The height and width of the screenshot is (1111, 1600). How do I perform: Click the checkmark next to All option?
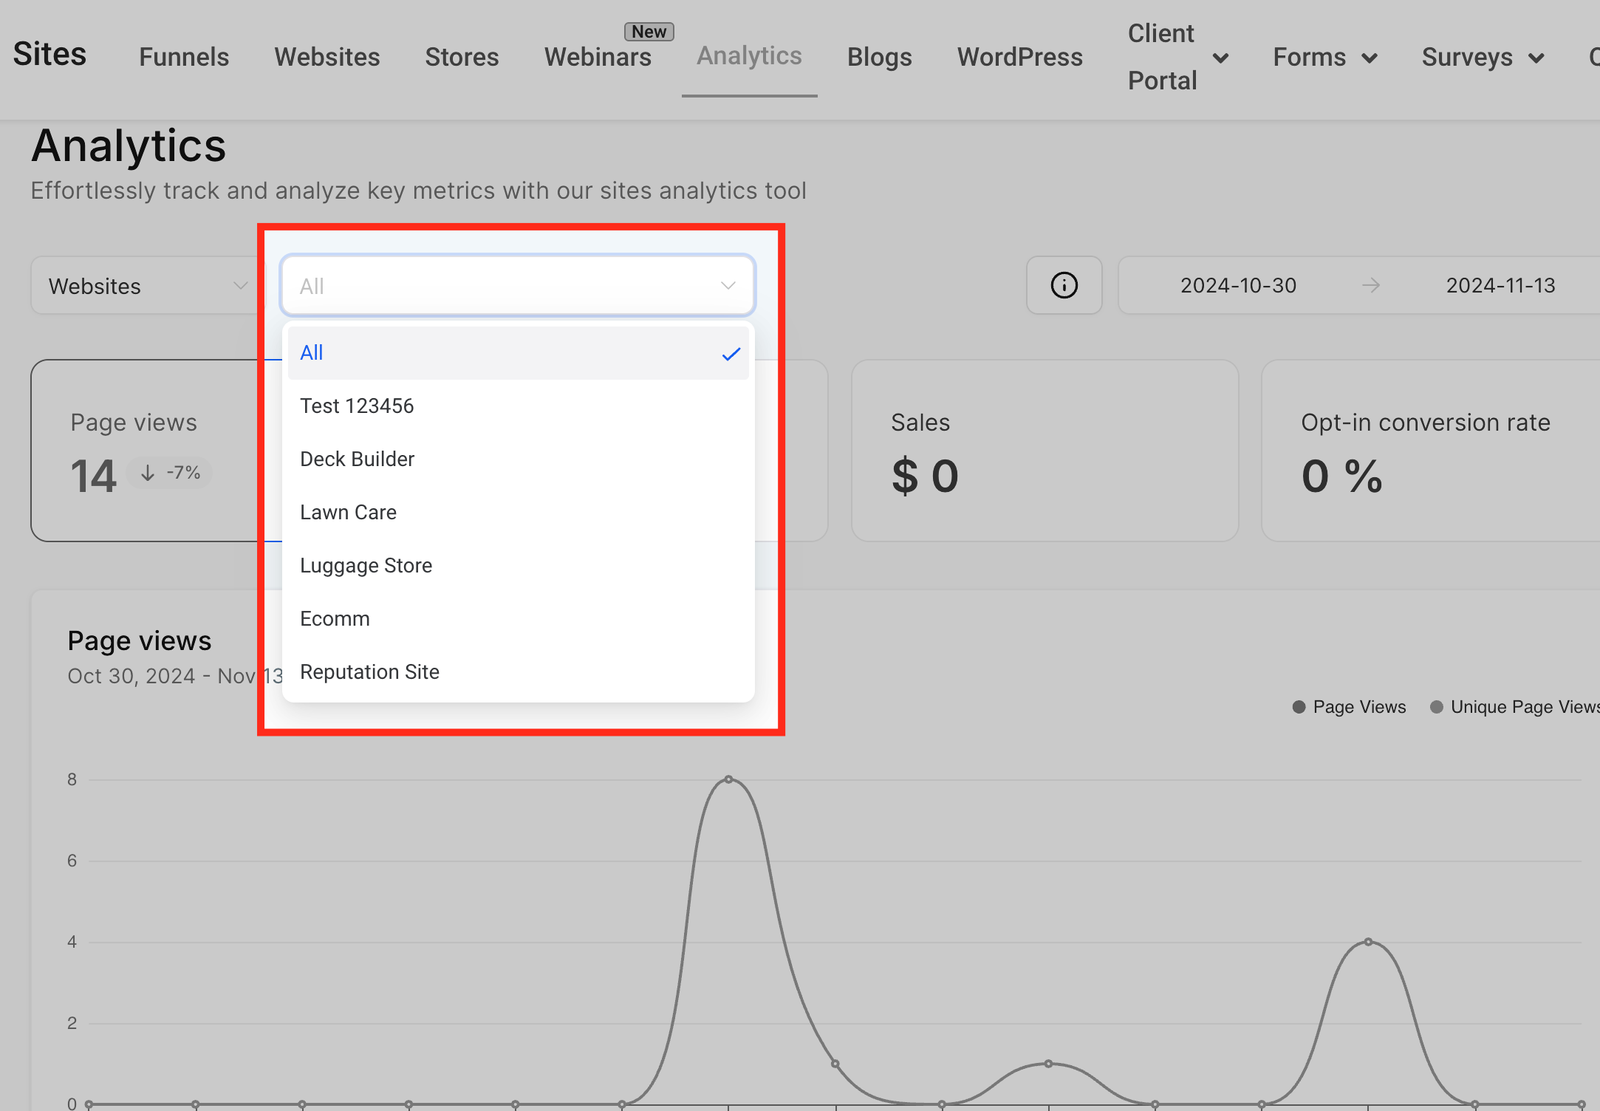[731, 354]
